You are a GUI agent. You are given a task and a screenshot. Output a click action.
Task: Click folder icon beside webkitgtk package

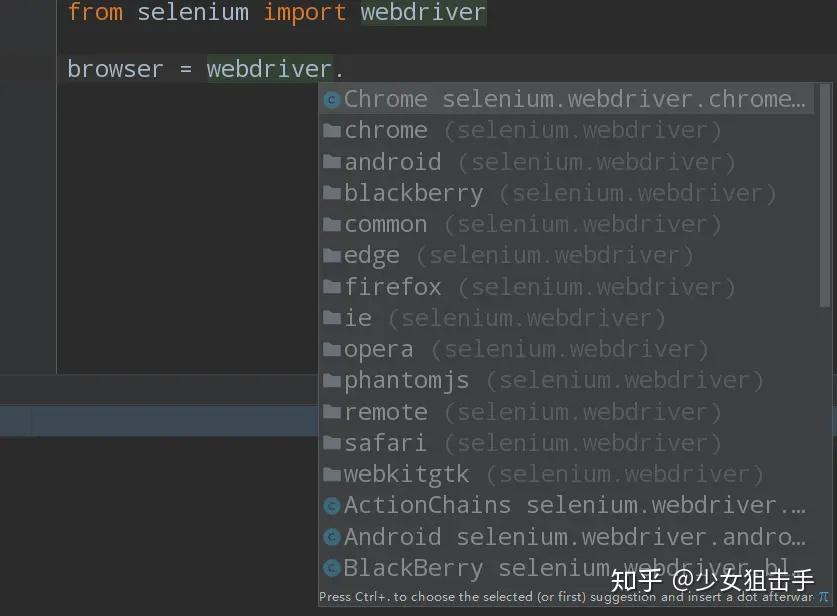pyautogui.click(x=332, y=474)
